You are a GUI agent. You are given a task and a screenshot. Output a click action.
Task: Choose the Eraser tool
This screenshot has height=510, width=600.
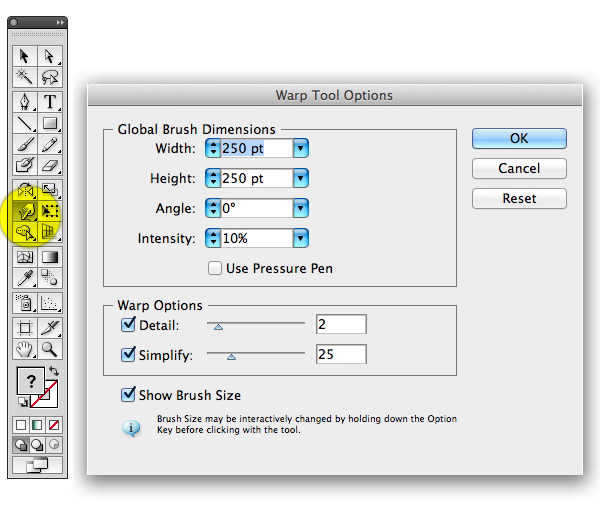(50, 167)
